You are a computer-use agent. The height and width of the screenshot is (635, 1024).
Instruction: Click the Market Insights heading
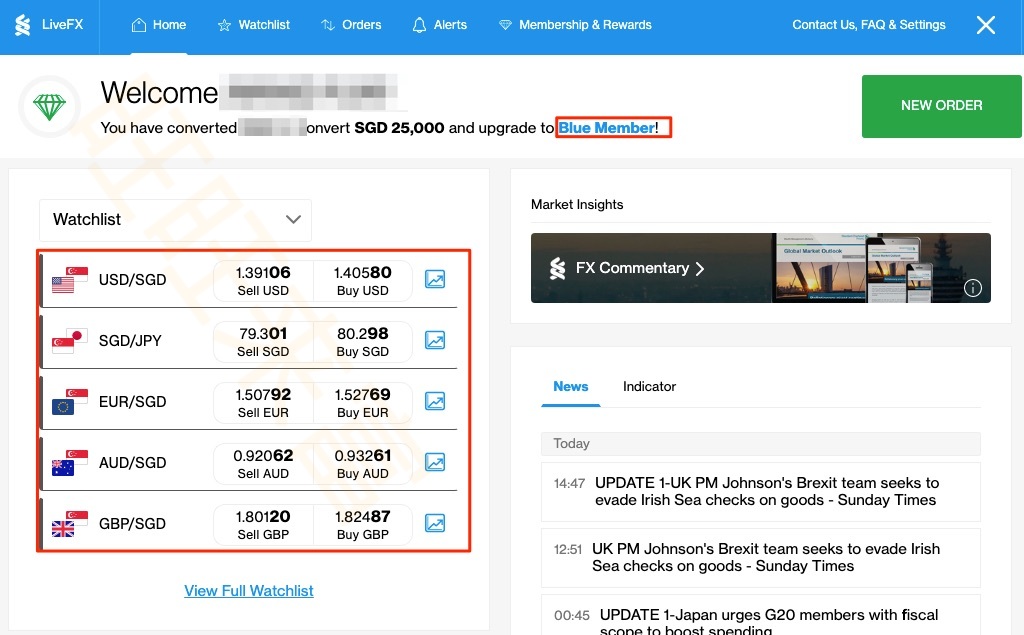coord(577,204)
